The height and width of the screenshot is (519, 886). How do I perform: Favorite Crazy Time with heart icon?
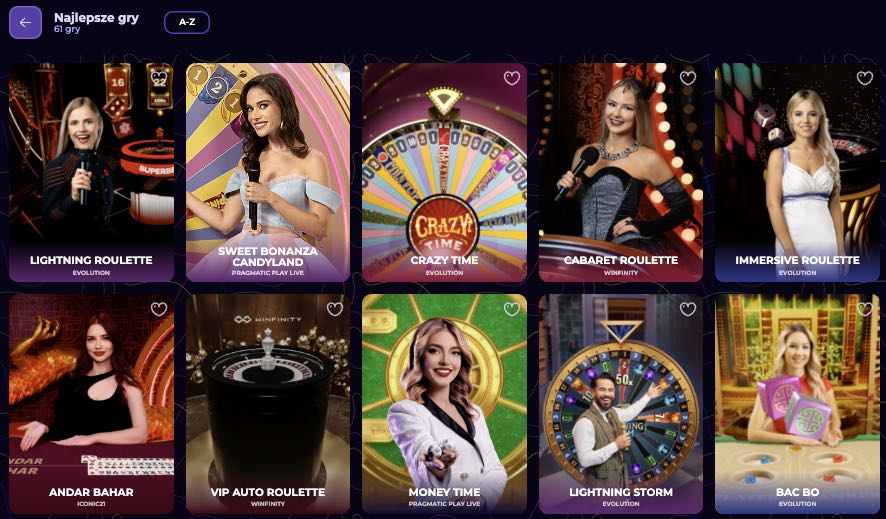(511, 78)
